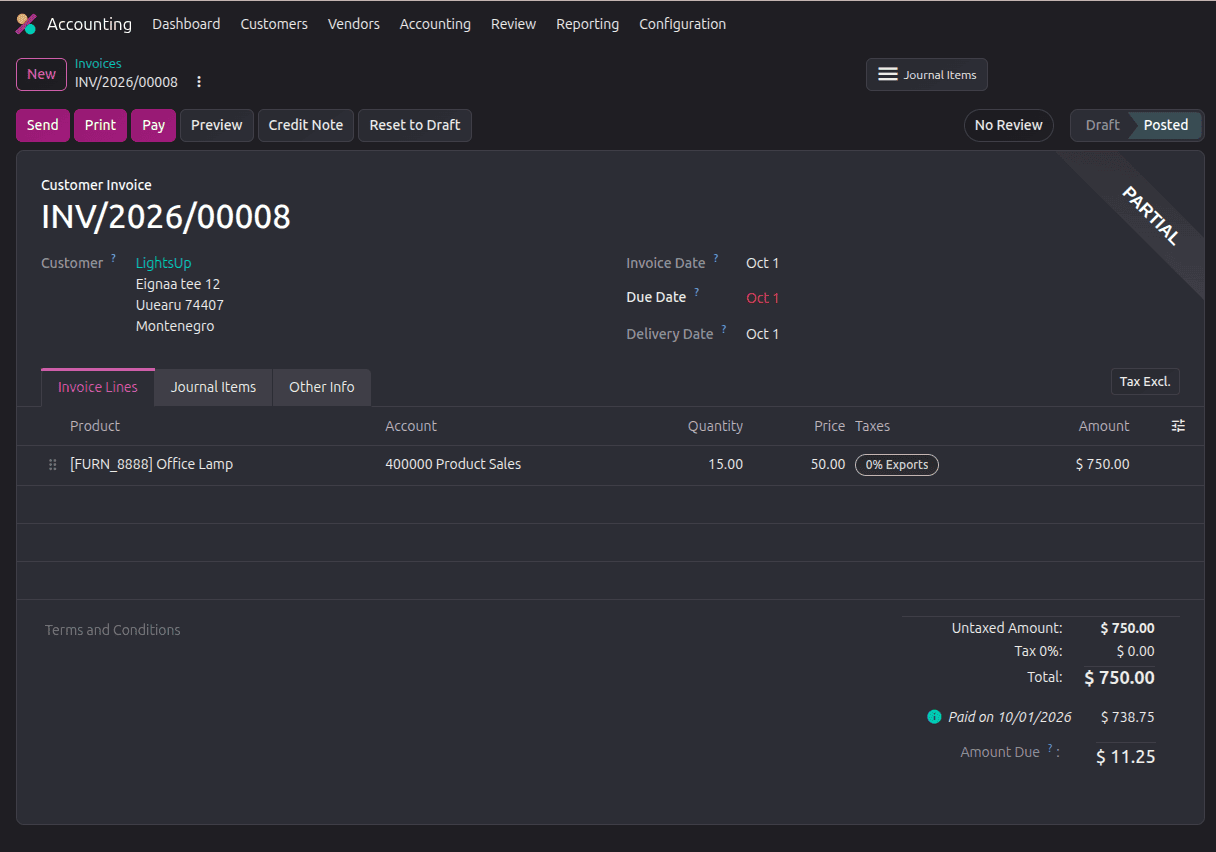The height and width of the screenshot is (852, 1216).
Task: Click the INV/2026/00008 breadcrumb text
Action: [126, 82]
